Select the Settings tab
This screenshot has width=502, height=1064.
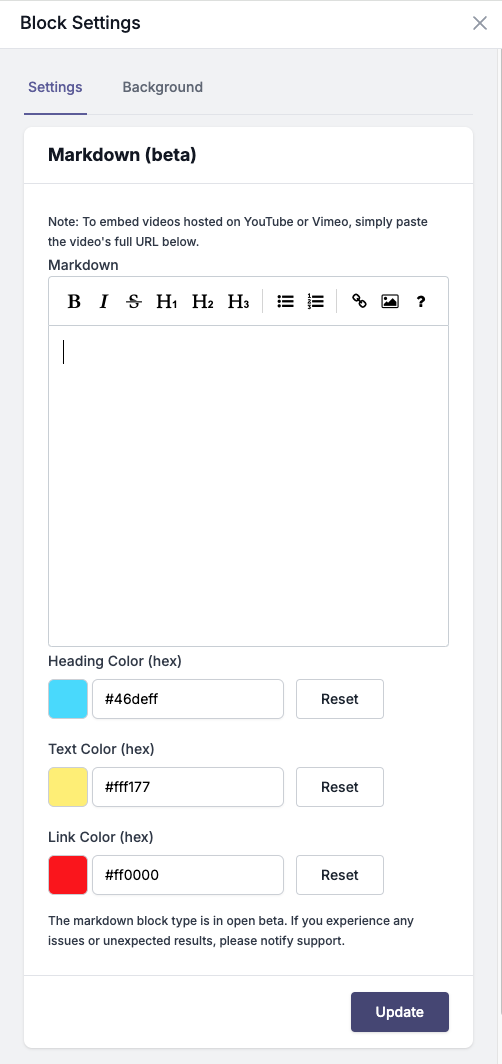tap(56, 87)
